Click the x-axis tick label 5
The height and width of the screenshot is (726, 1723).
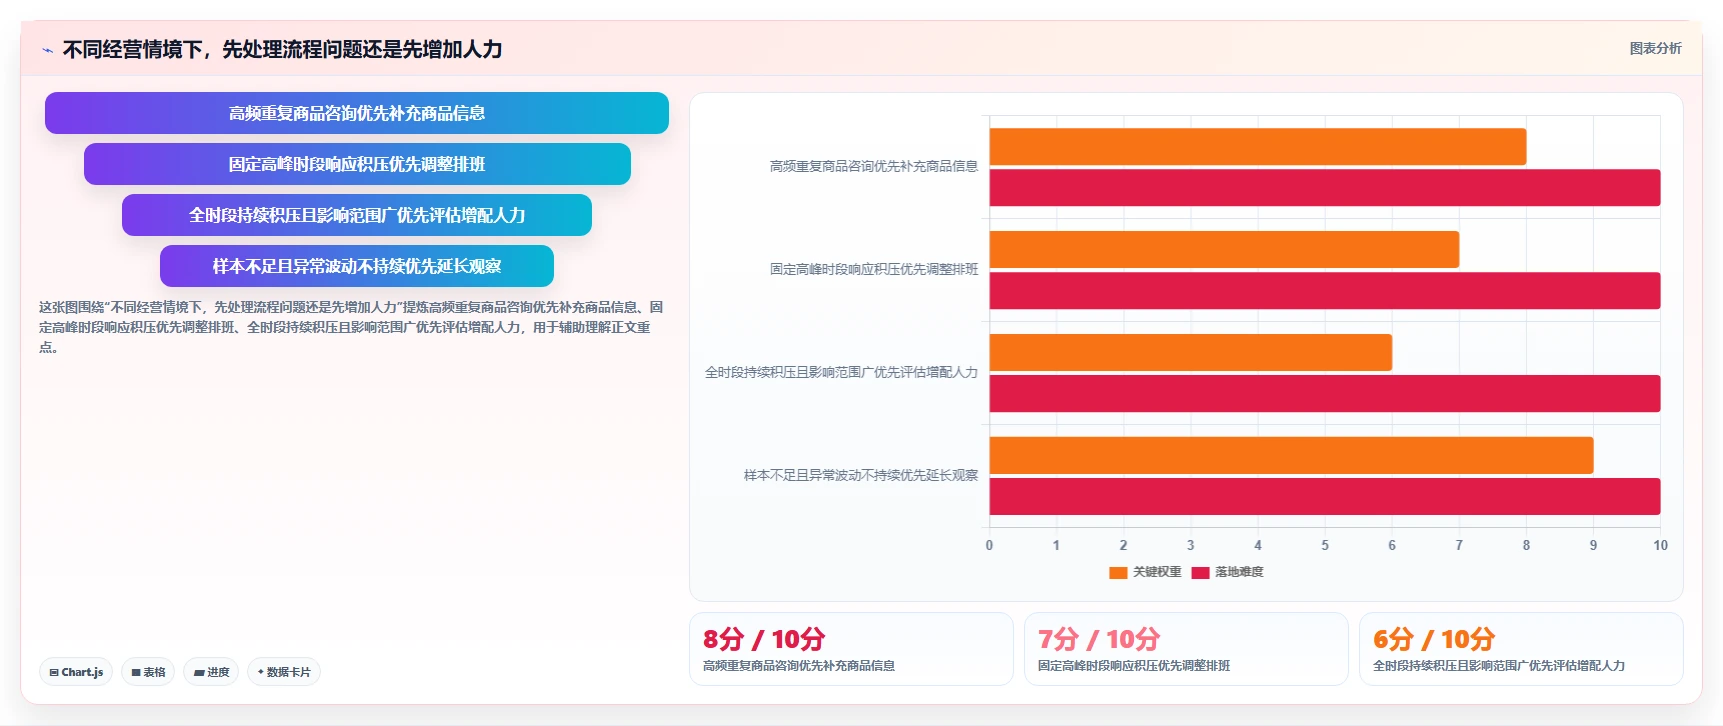pyautogui.click(x=1325, y=545)
